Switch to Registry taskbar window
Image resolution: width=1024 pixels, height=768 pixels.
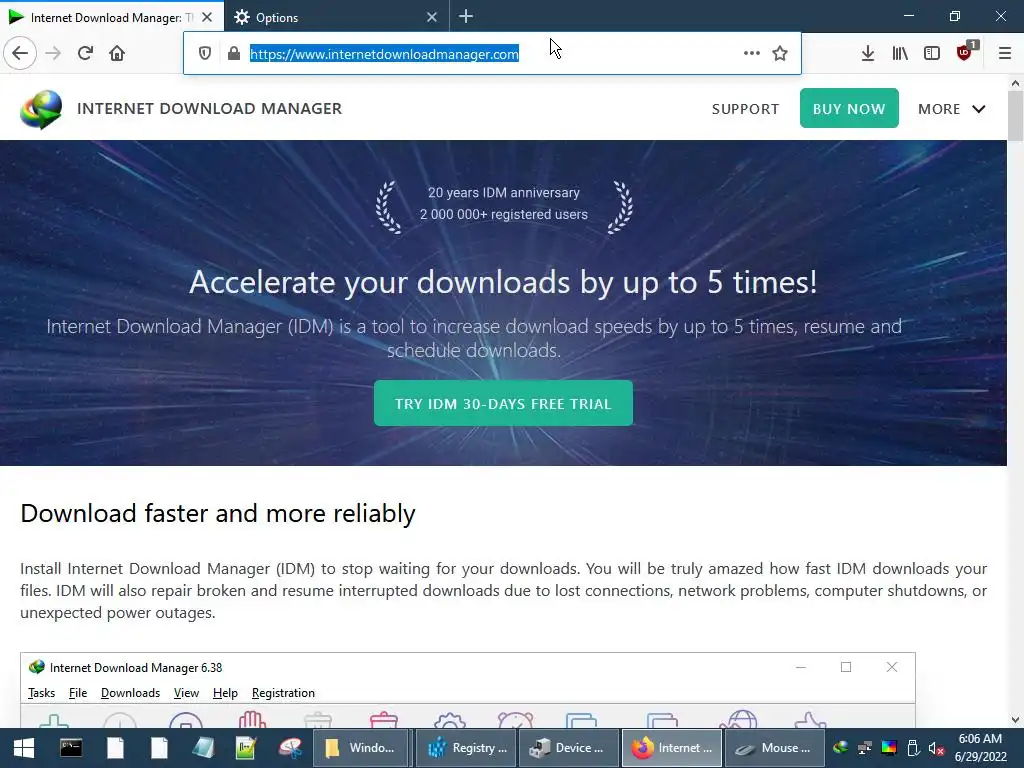[x=466, y=748]
